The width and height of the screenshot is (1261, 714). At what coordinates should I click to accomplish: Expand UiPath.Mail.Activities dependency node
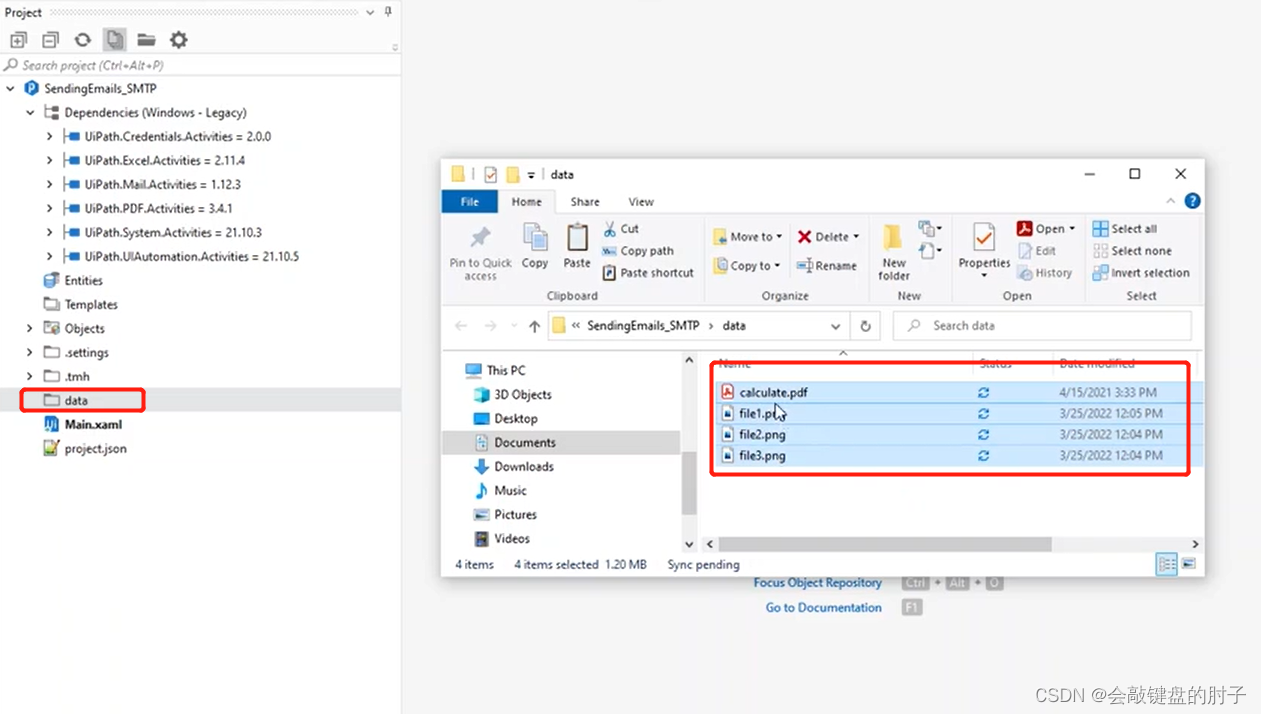click(49, 185)
